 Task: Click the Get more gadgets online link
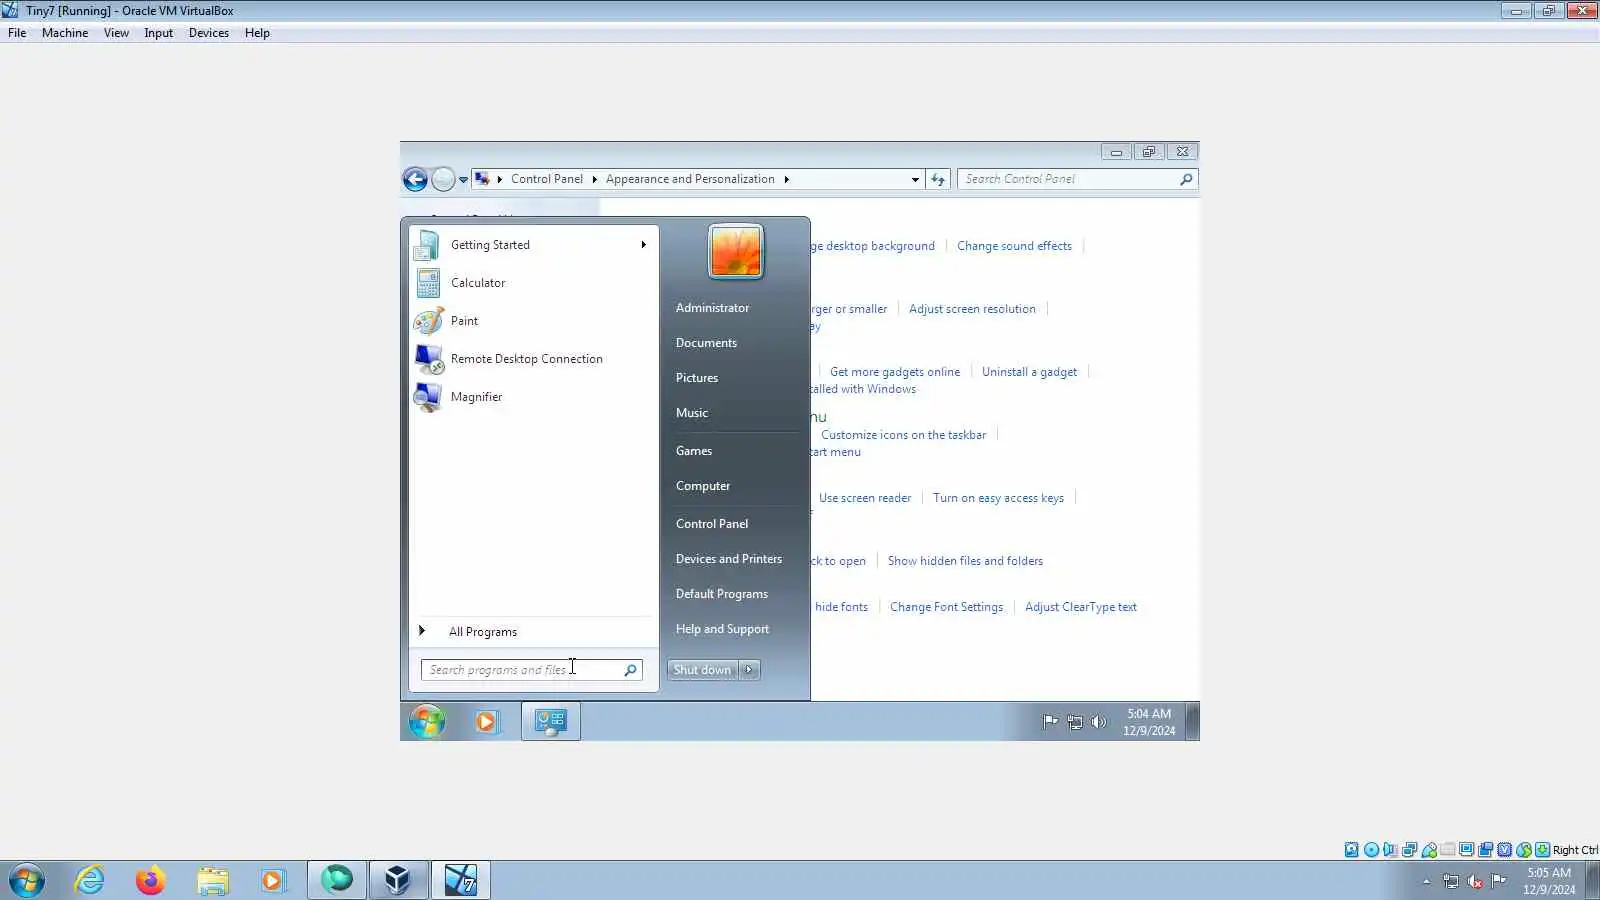[895, 372]
